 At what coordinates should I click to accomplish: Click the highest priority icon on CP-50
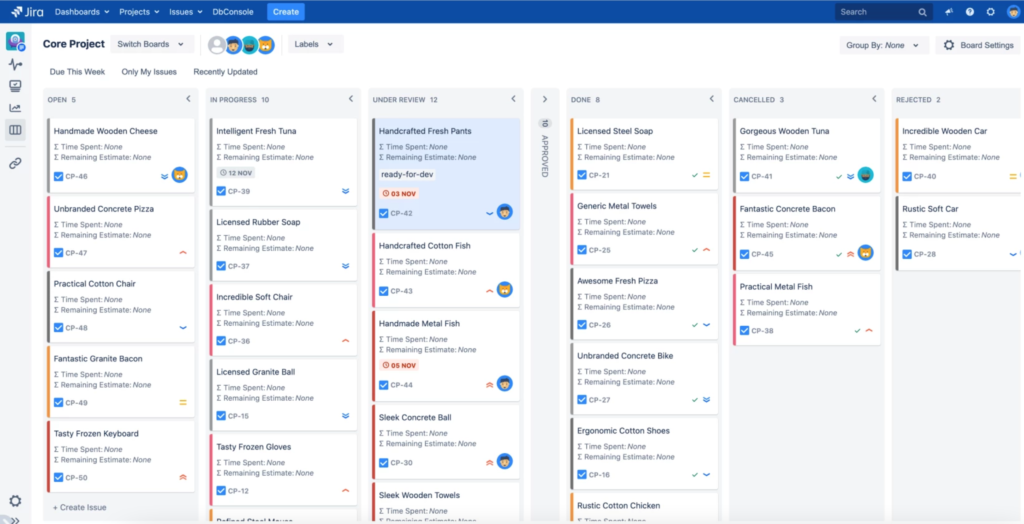pyautogui.click(x=183, y=478)
